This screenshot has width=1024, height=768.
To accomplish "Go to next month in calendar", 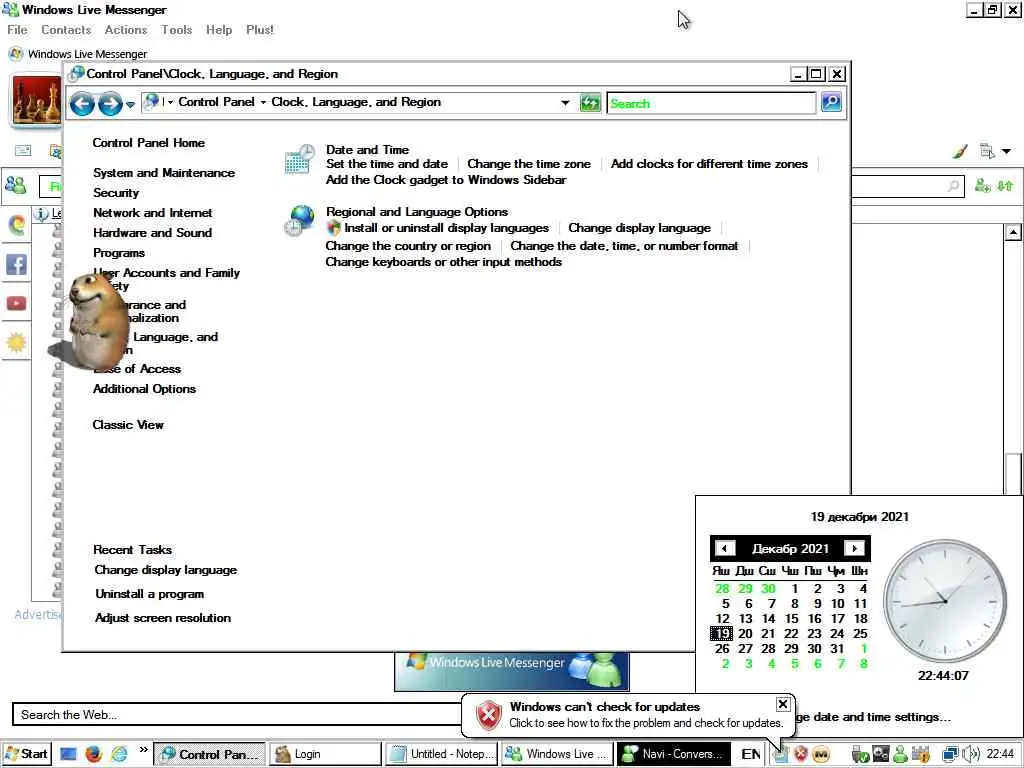I will [854, 549].
